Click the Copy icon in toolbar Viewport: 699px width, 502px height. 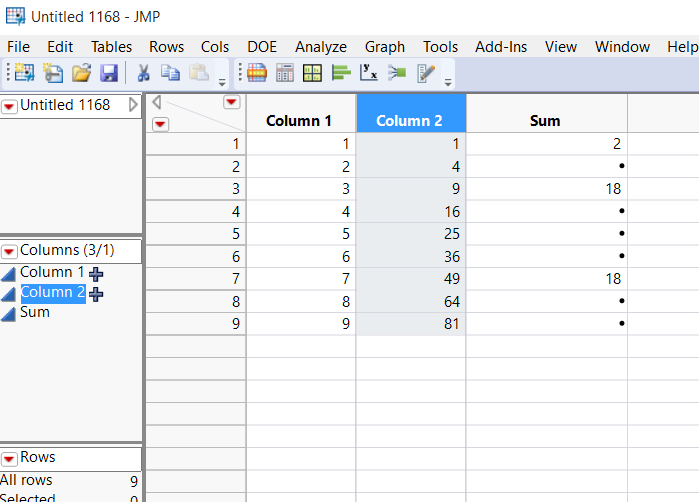click(x=170, y=73)
